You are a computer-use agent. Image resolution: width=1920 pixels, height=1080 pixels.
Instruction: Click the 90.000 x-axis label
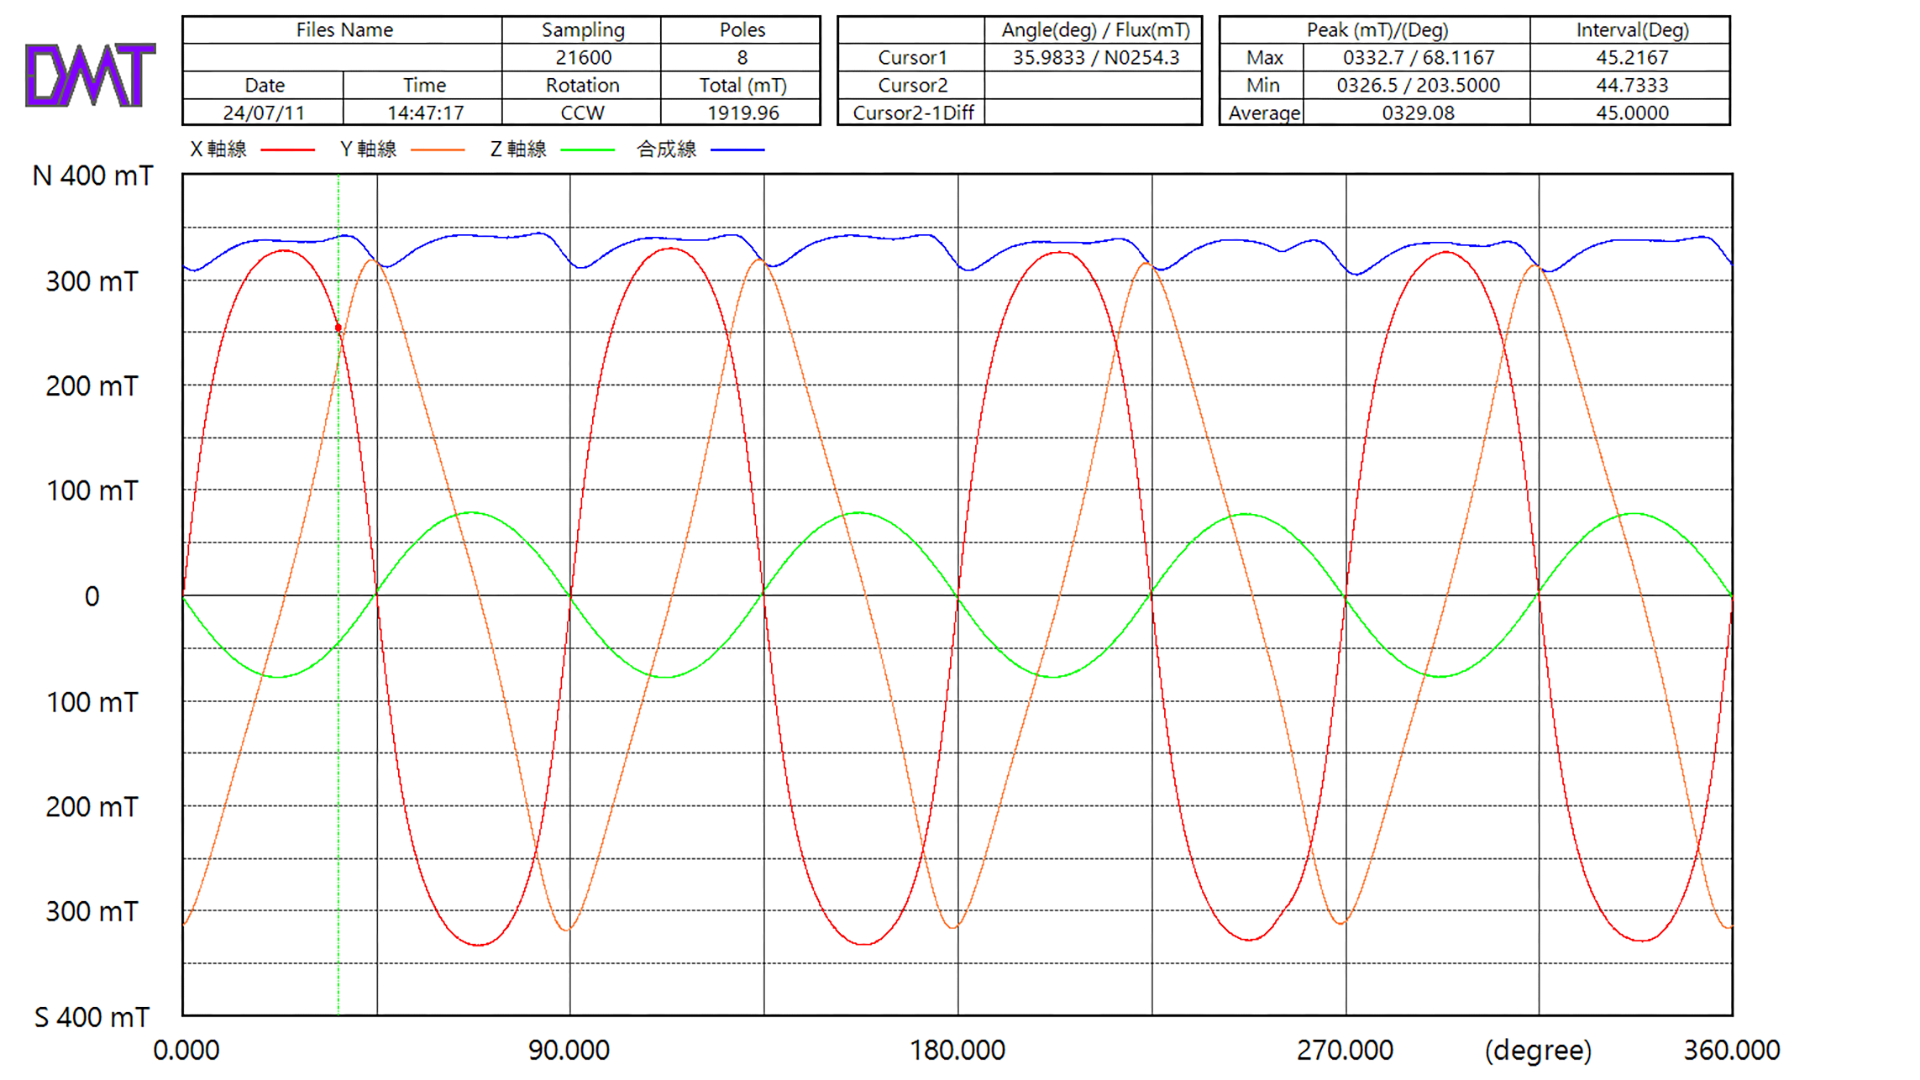tap(569, 1050)
